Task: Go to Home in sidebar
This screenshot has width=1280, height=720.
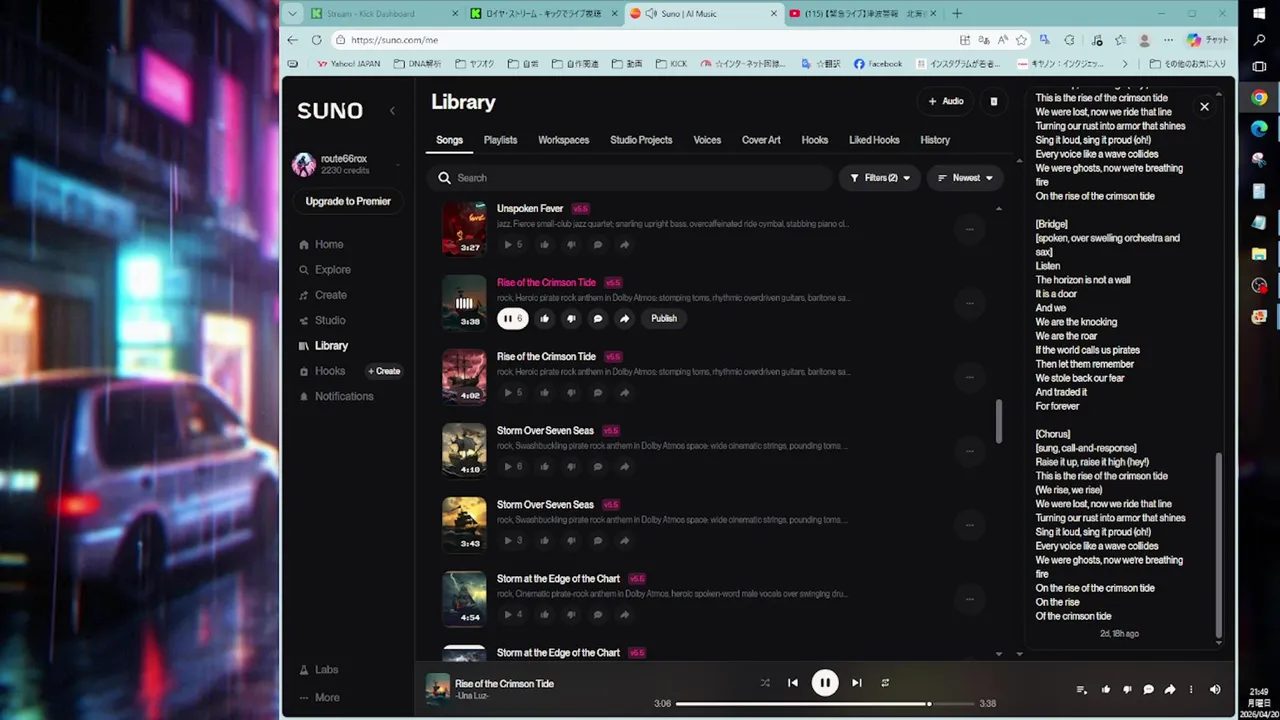Action: [321, 244]
